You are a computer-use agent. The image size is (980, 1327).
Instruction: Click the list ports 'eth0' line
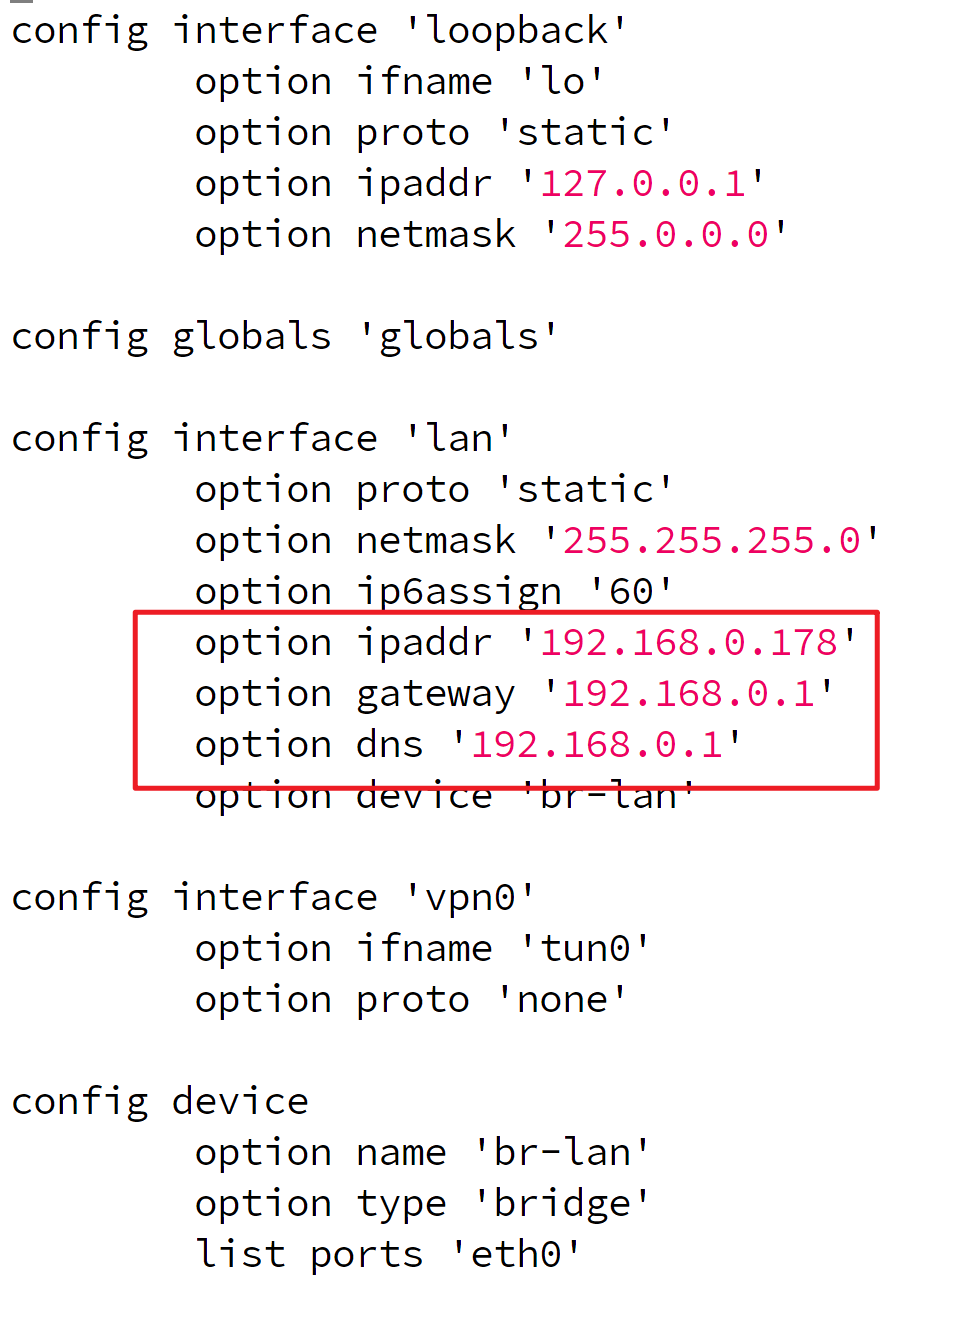[388, 1255]
